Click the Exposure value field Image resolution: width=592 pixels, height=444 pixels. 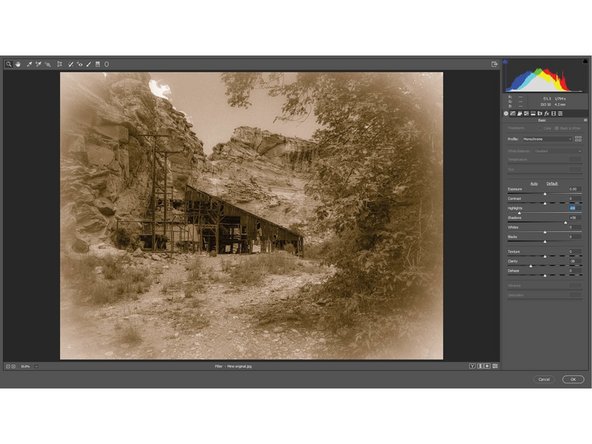pos(575,189)
